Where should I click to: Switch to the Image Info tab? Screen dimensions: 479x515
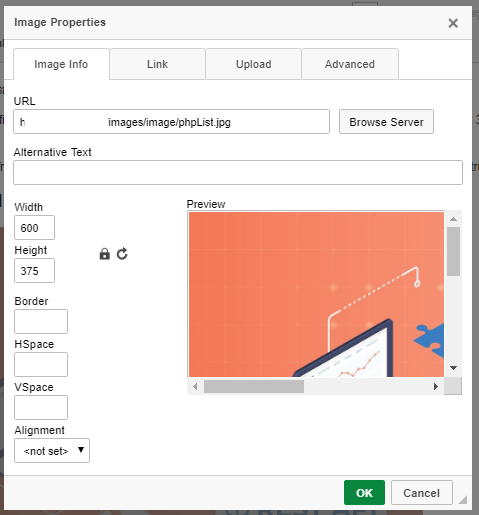click(61, 64)
